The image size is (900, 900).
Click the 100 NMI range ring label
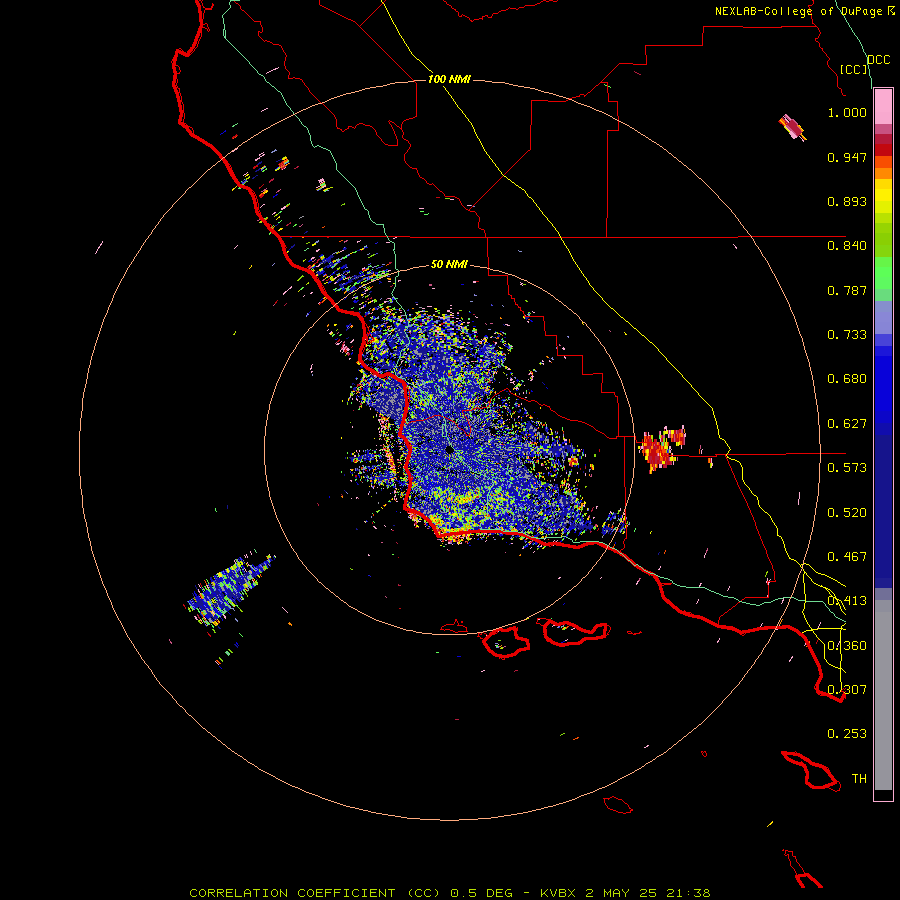point(449,79)
